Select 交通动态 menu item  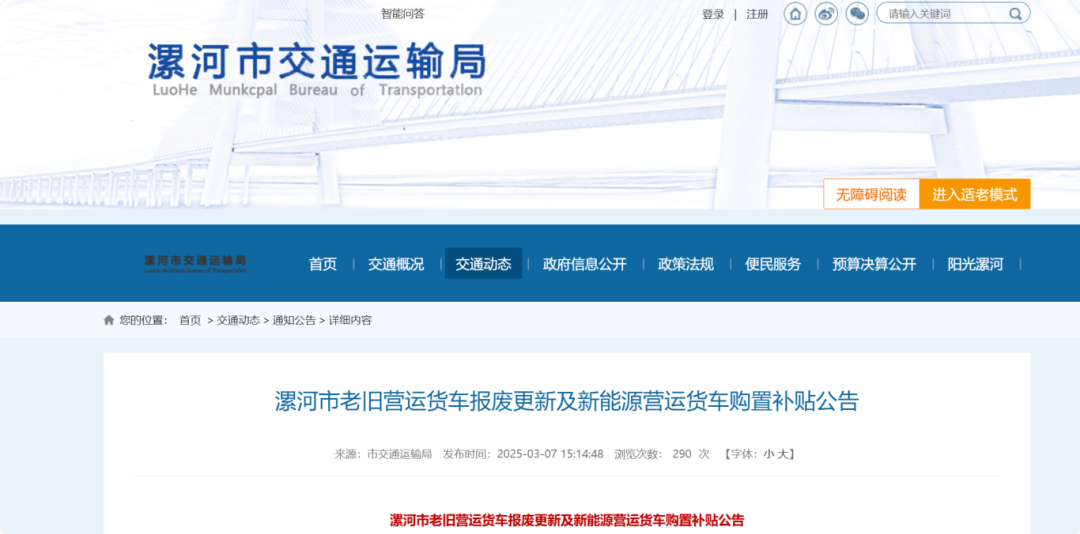point(484,264)
